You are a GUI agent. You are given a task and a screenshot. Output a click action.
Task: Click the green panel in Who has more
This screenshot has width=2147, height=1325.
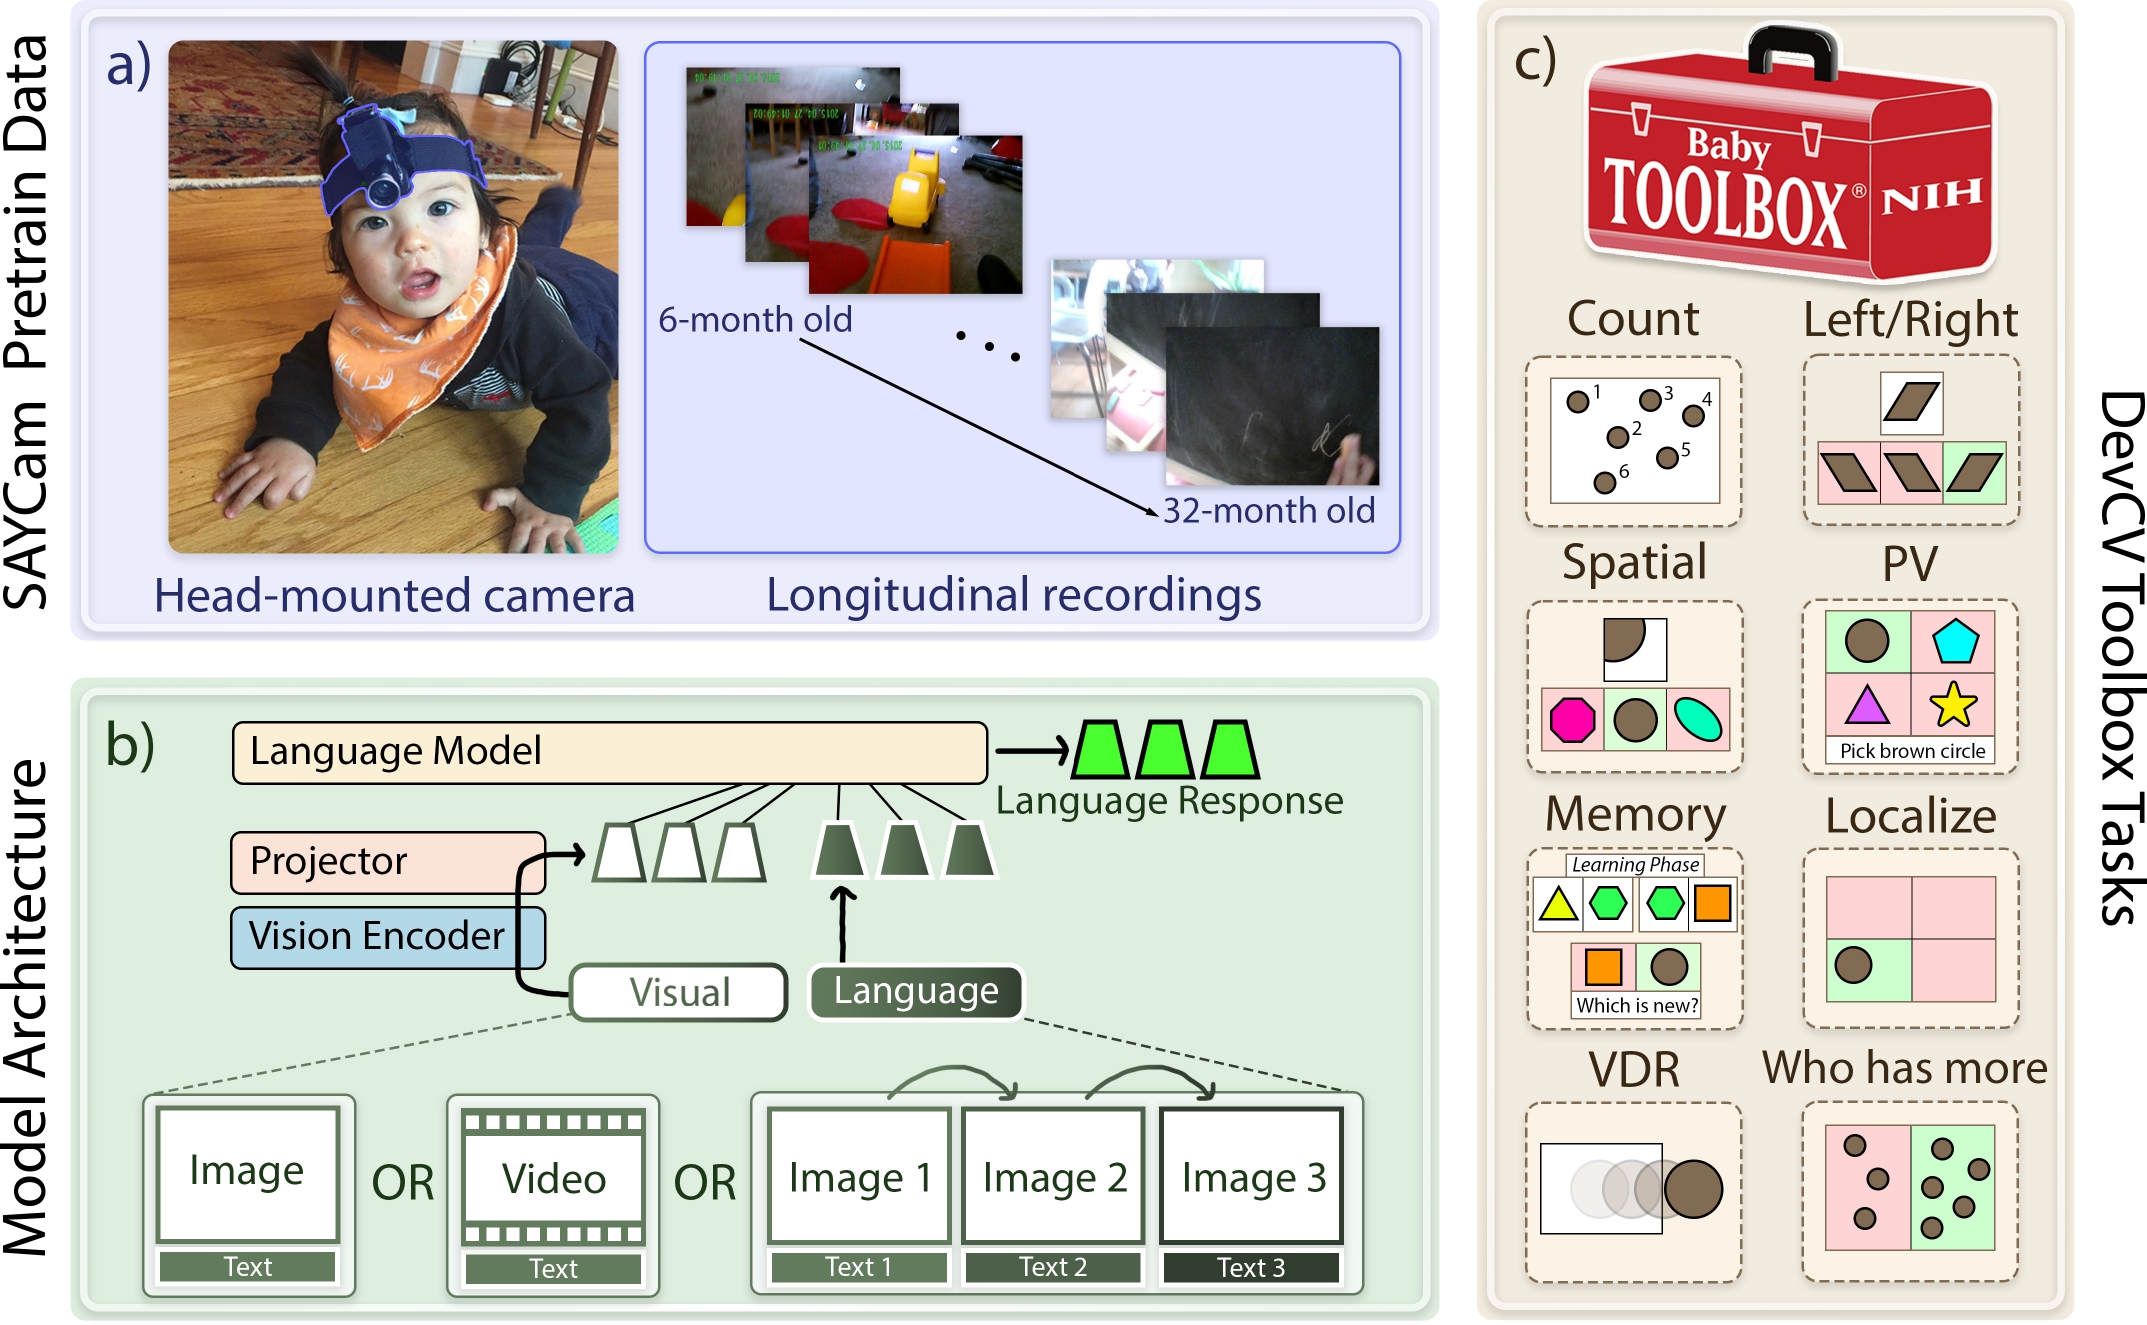(x=1952, y=1187)
